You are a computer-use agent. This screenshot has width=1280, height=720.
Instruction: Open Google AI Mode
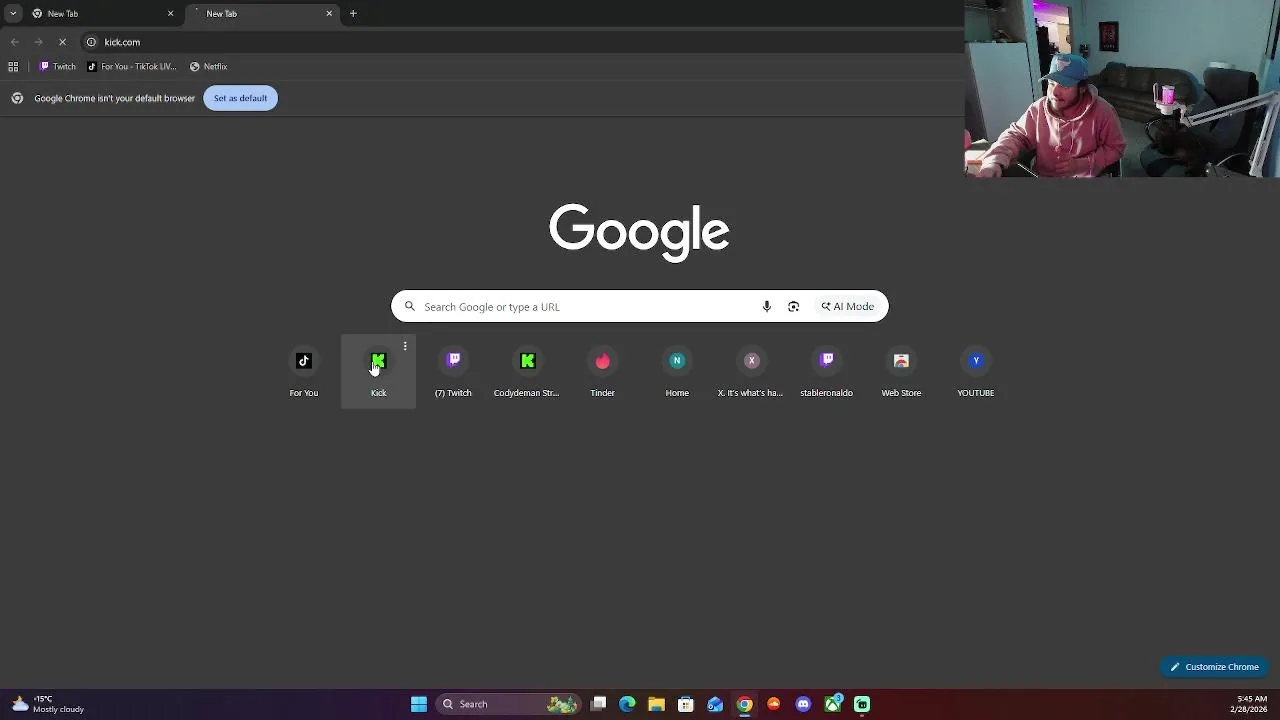click(848, 307)
